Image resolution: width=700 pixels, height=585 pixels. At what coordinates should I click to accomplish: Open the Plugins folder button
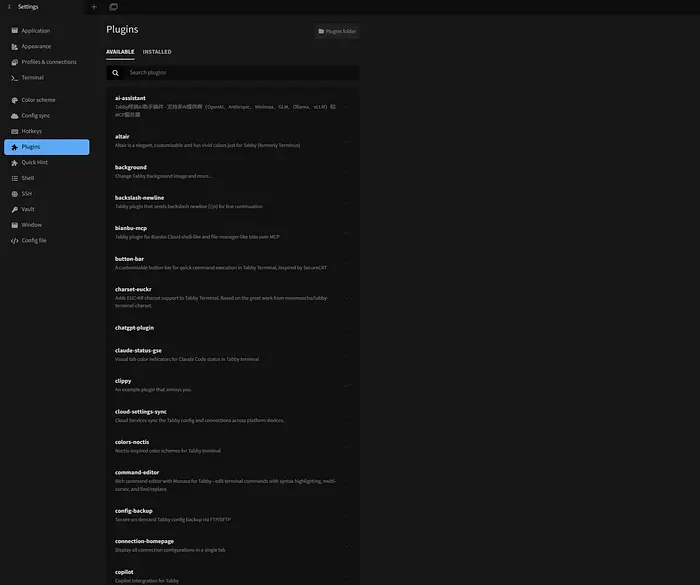click(337, 31)
